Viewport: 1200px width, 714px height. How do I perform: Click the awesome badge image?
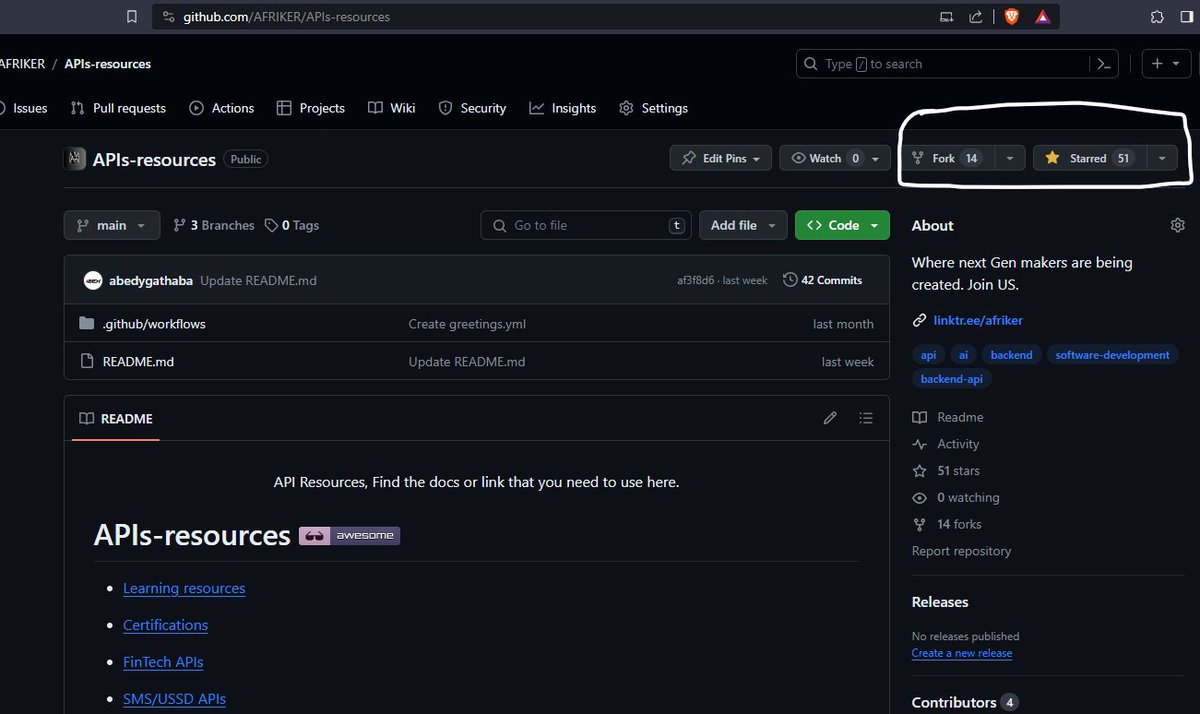(349, 536)
